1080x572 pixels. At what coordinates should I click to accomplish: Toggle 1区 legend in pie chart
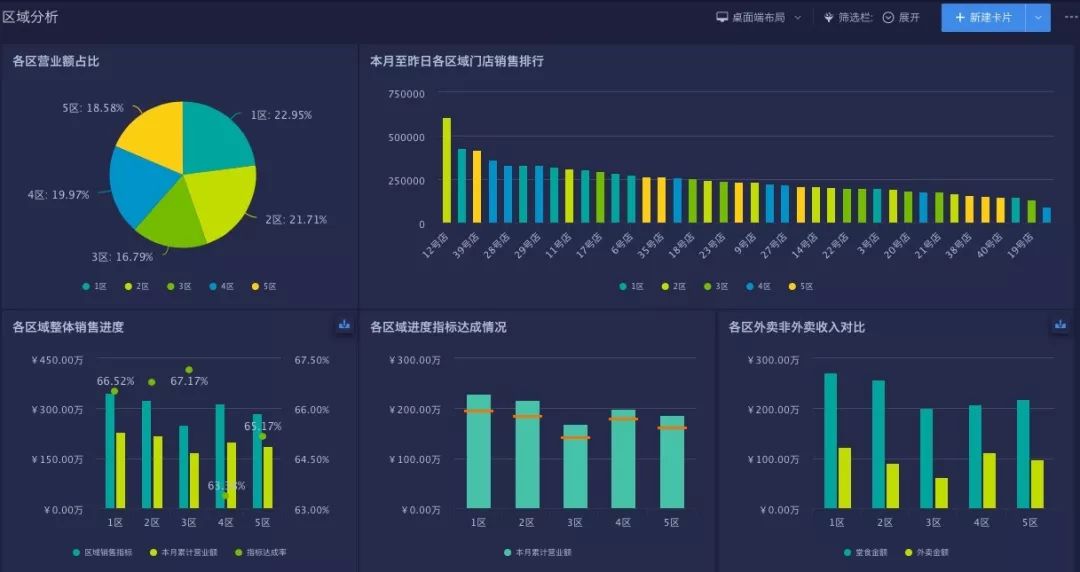[94, 286]
